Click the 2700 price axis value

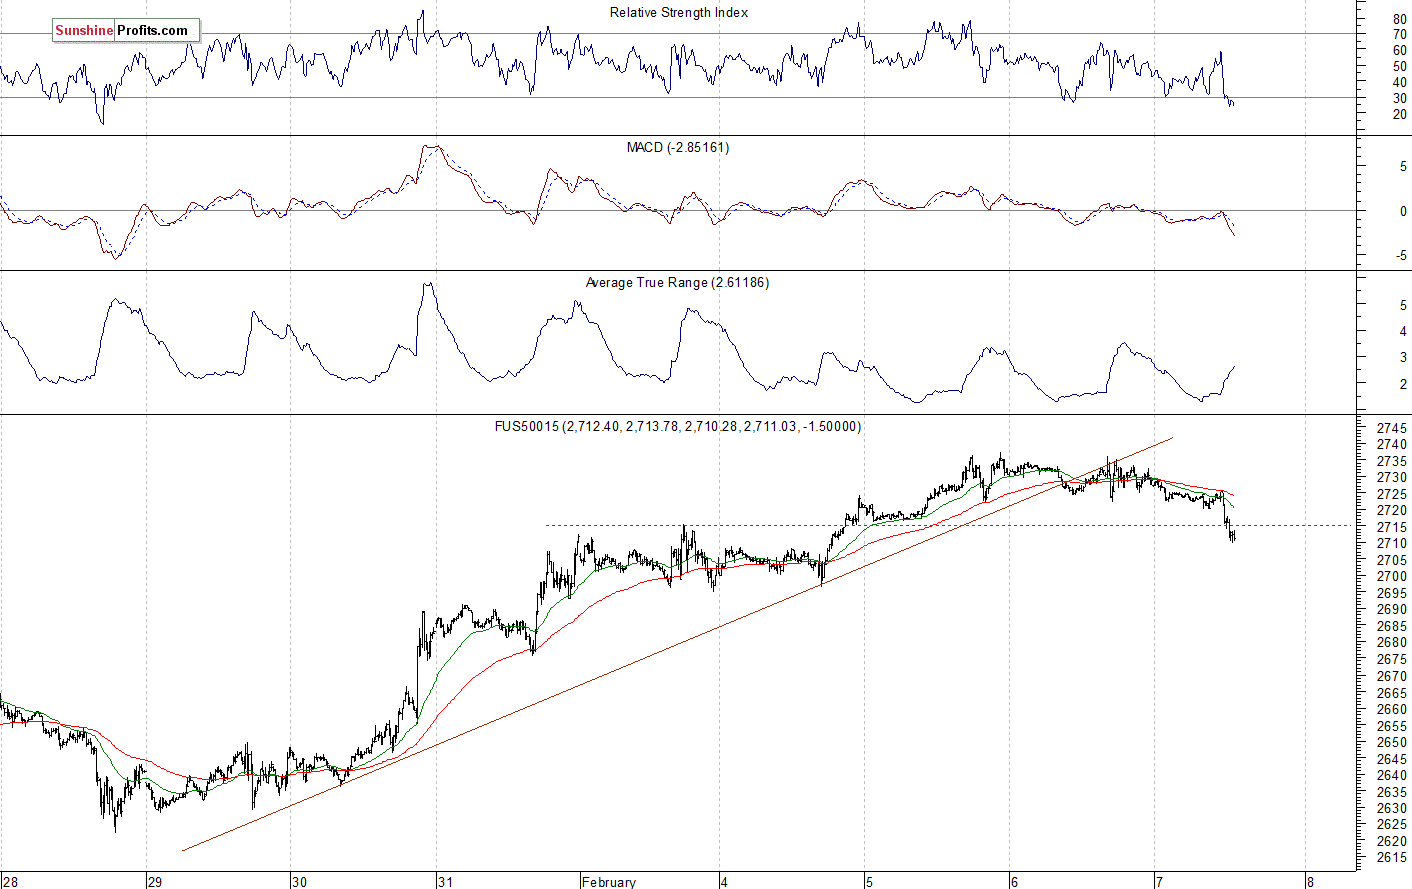[x=1392, y=577]
